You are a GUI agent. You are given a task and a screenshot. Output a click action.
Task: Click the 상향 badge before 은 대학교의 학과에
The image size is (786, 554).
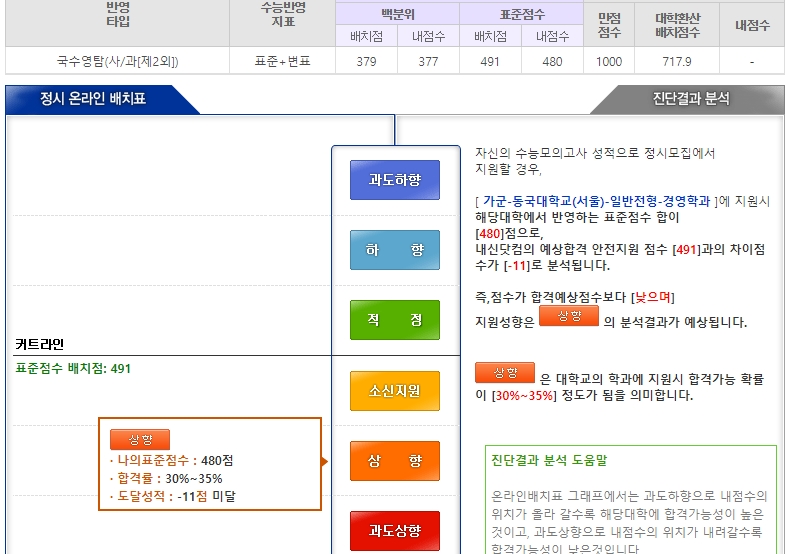click(x=505, y=373)
